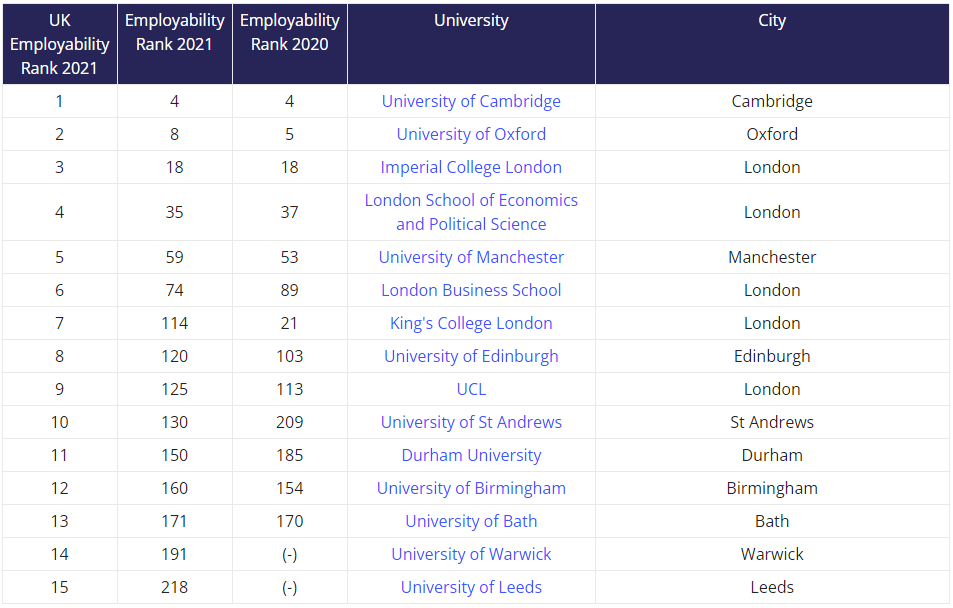Visit the University of Birmingham link
953x608 pixels.
point(471,488)
